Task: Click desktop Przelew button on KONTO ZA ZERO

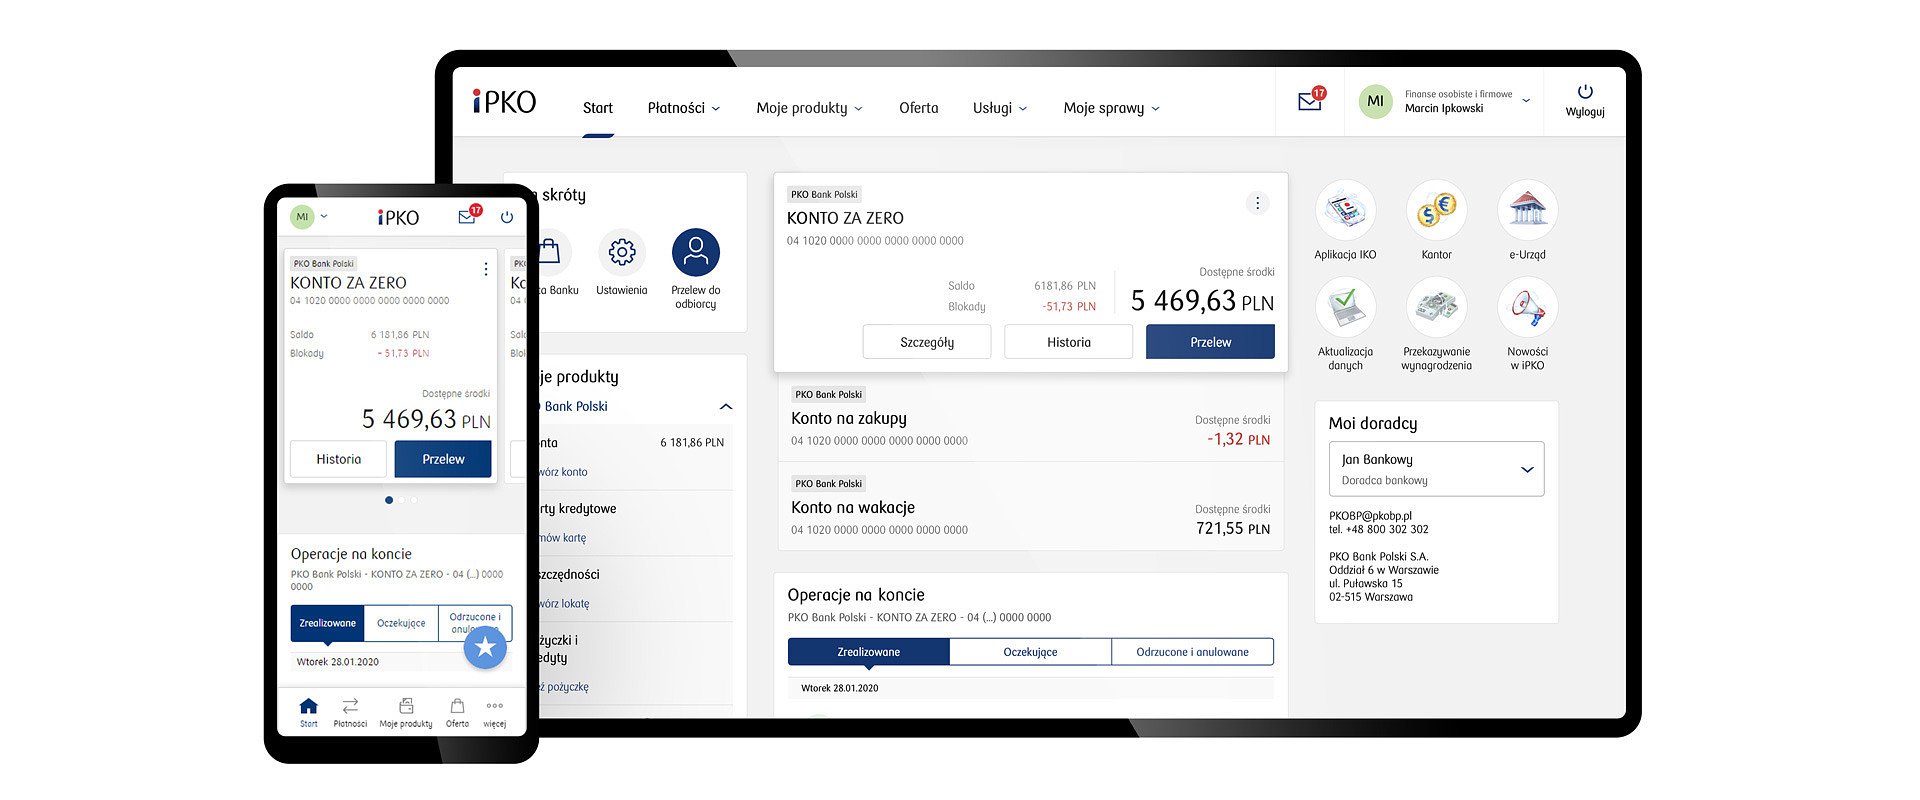Action: point(1210,342)
